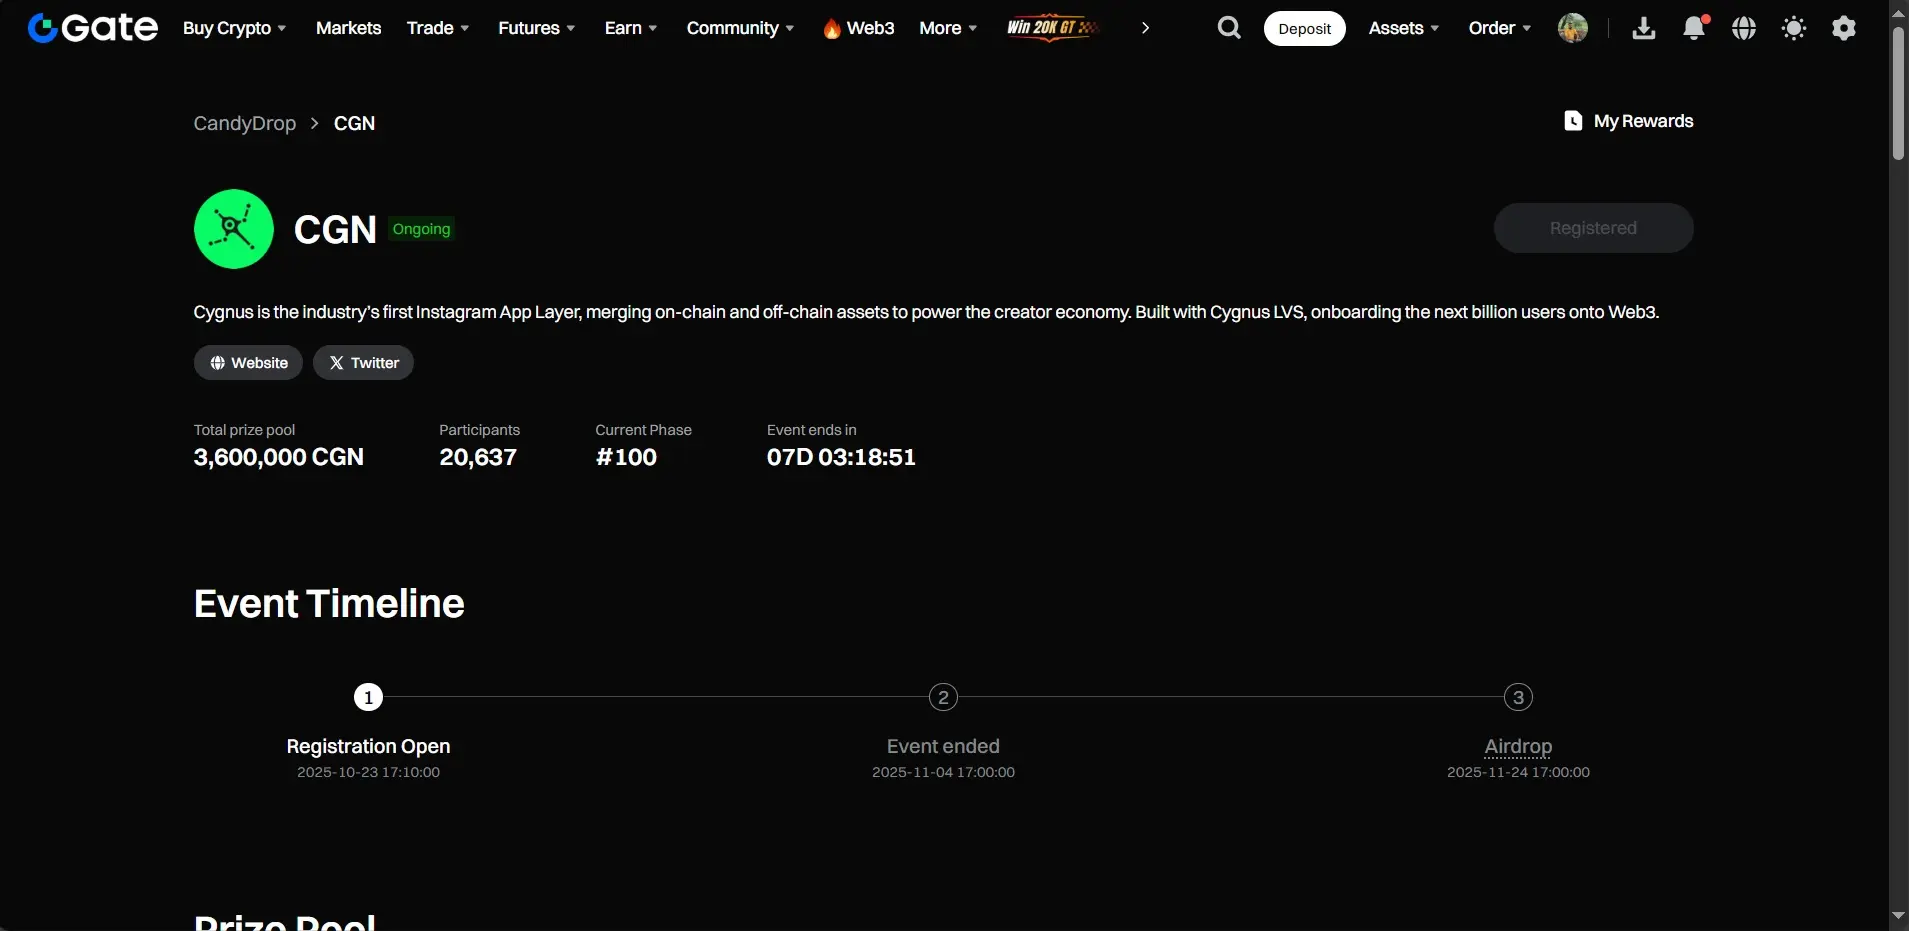Click the Event ended date 2025-11-04 17:00:00
Image resolution: width=1909 pixels, height=931 pixels.
coord(943,772)
